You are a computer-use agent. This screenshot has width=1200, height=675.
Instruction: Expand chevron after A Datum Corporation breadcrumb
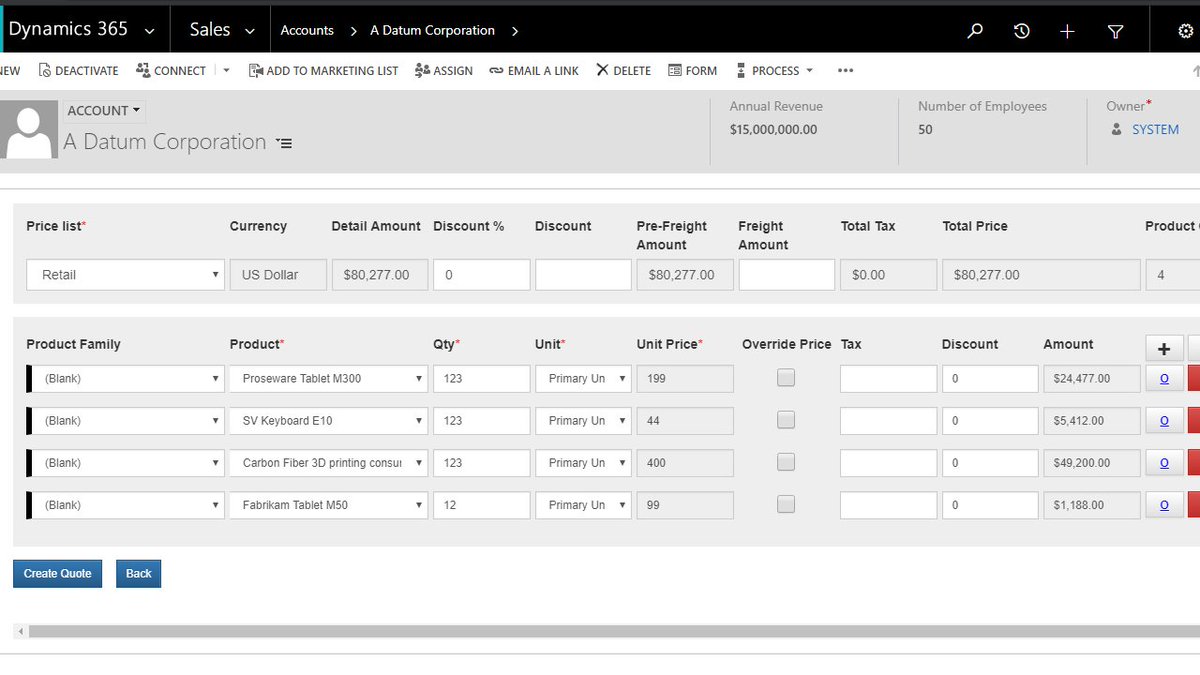point(514,31)
